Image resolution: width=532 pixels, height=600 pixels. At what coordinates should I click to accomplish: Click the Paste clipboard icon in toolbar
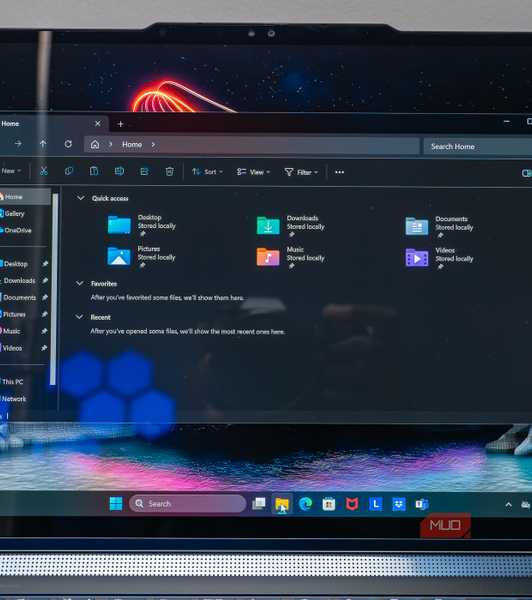(x=94, y=171)
